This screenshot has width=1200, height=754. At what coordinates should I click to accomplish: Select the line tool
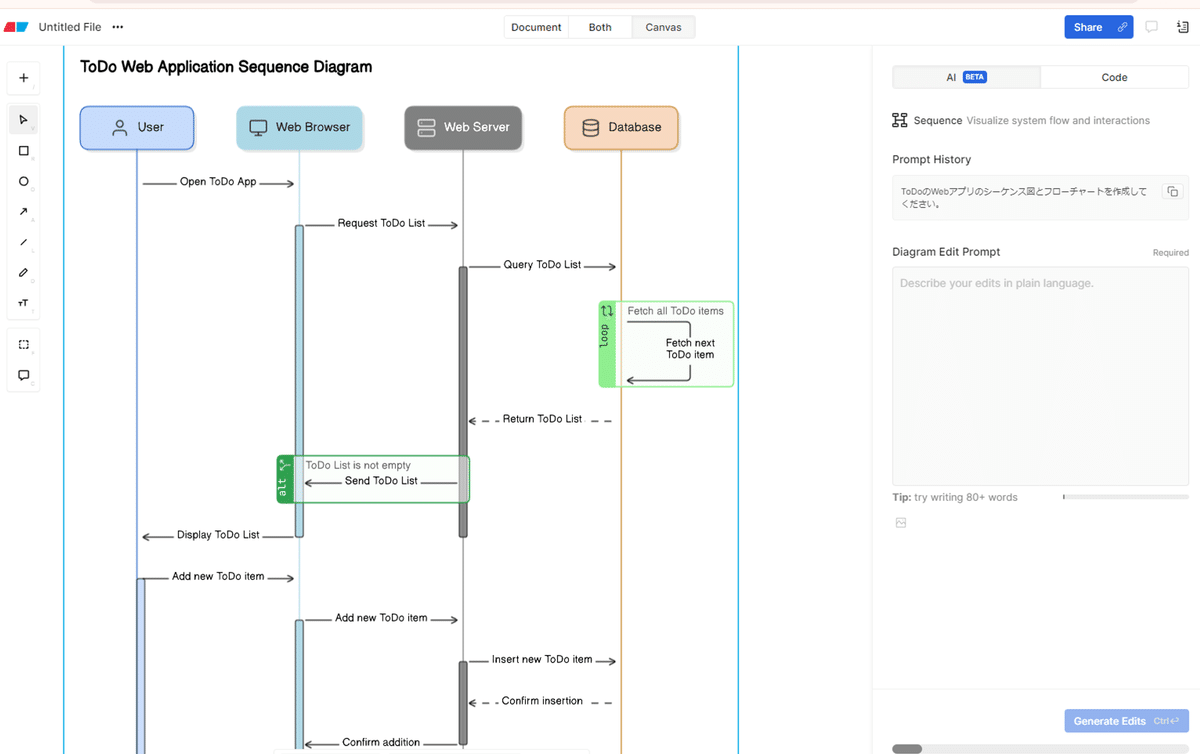pyautogui.click(x=24, y=242)
